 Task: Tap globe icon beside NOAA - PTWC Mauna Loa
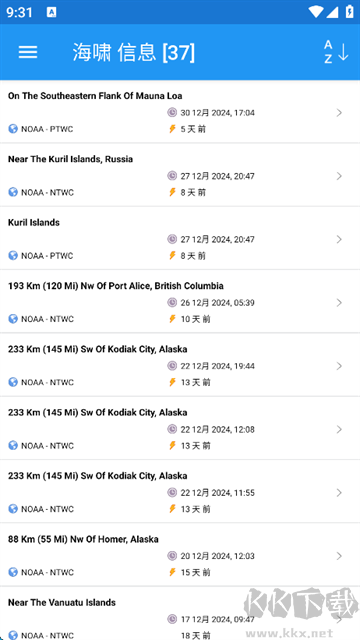coord(13,129)
